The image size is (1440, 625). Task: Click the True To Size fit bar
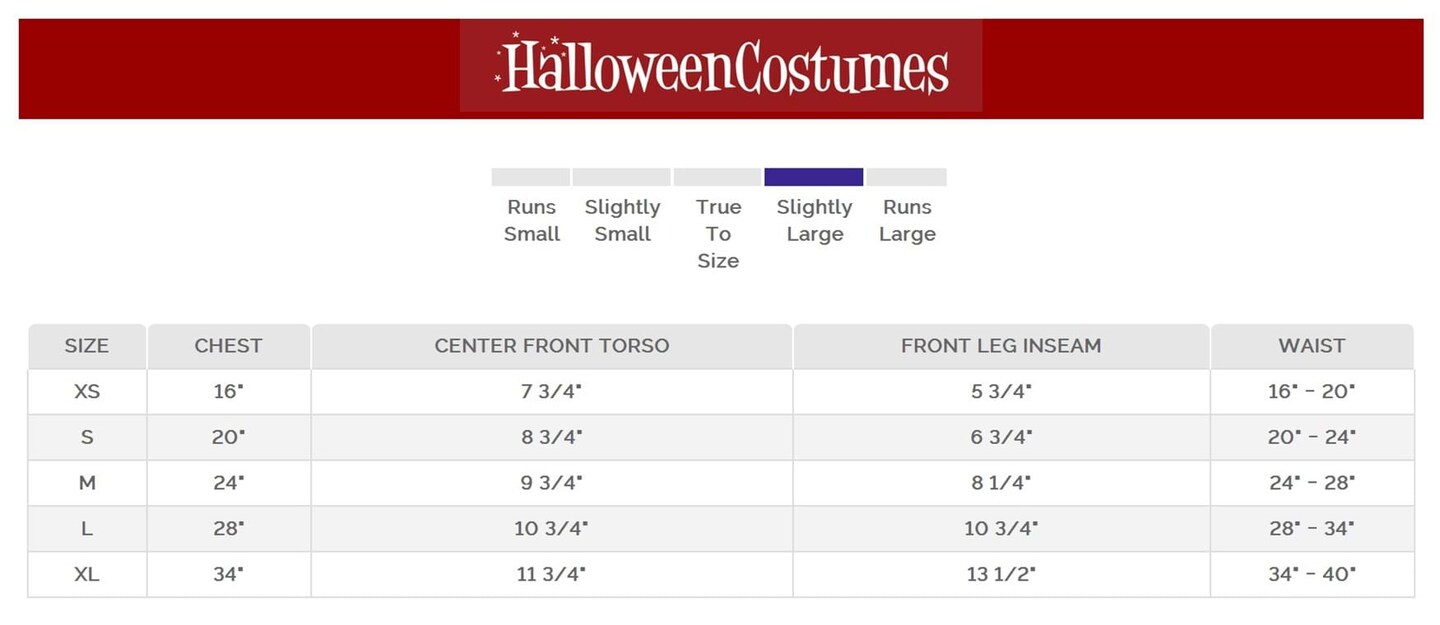718,177
